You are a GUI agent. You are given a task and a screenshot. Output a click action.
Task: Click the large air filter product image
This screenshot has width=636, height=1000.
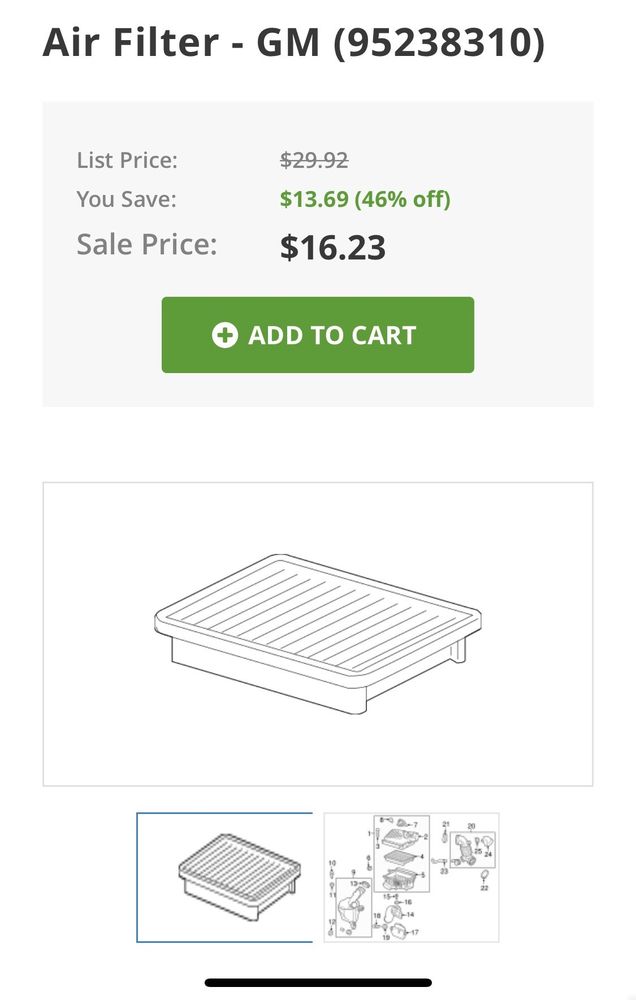(317, 634)
